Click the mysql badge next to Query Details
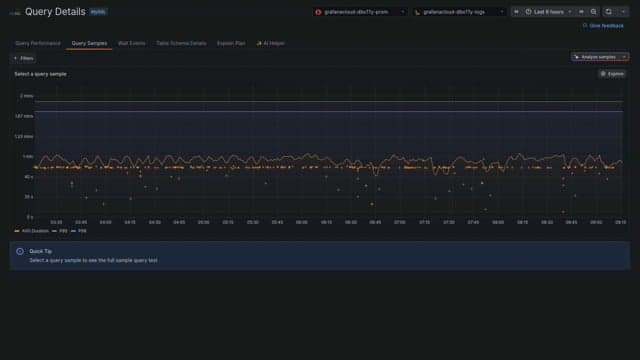640x360 pixels. click(x=98, y=12)
